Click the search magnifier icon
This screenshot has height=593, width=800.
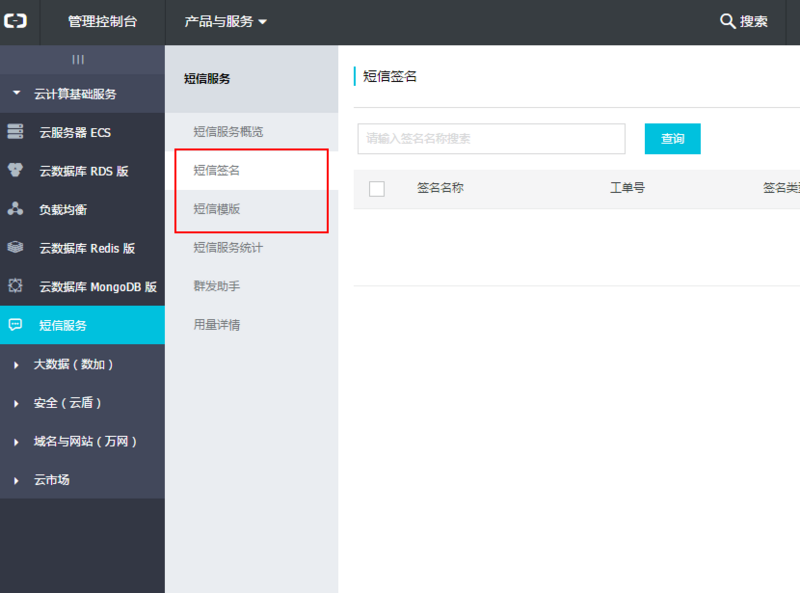727,21
